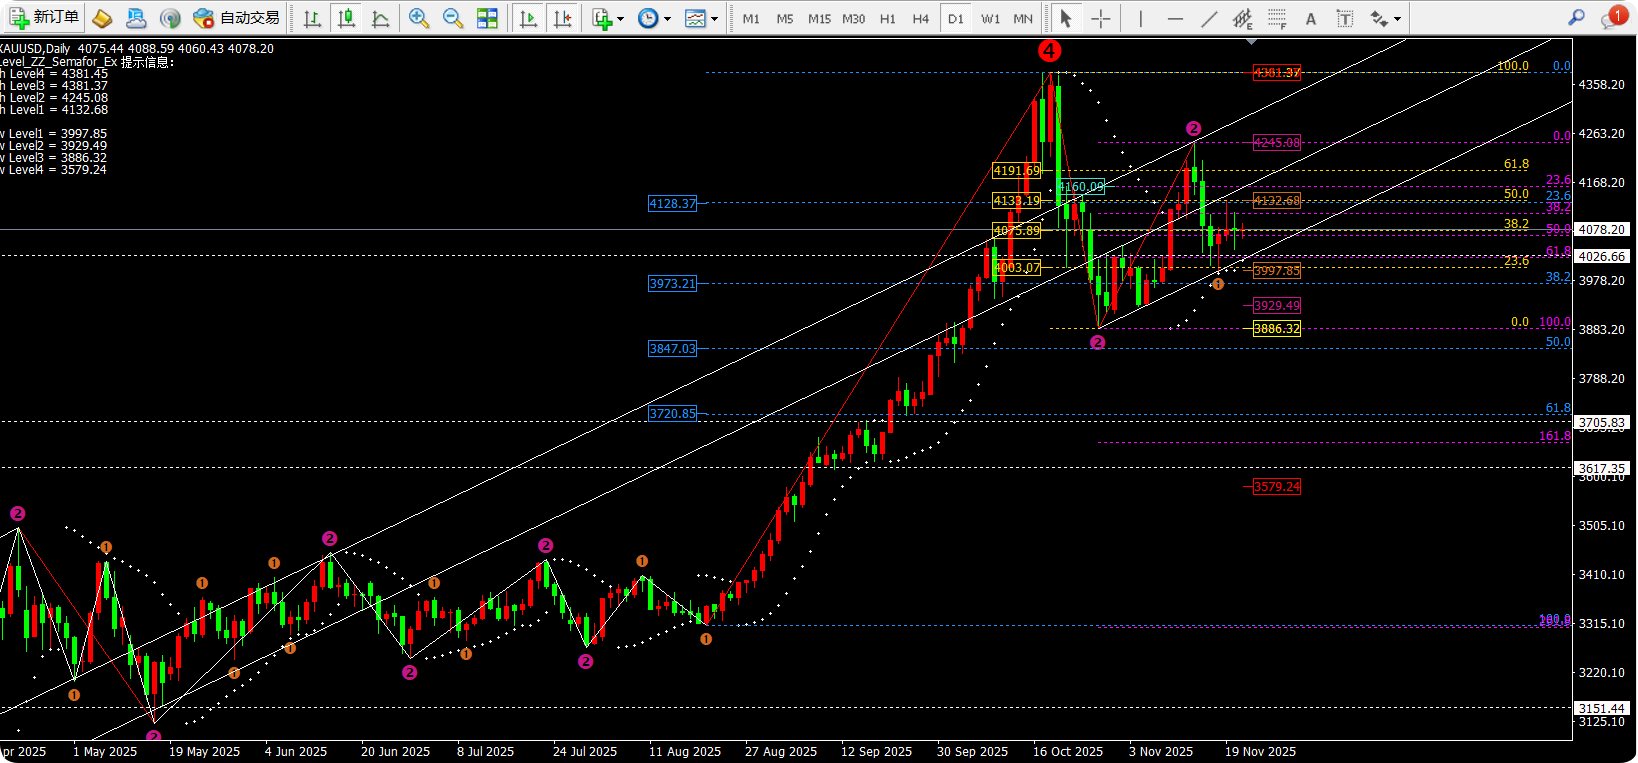Screen dimensions: 1638x763
Task: Open search with the magnifier icon
Action: (x=1576, y=17)
